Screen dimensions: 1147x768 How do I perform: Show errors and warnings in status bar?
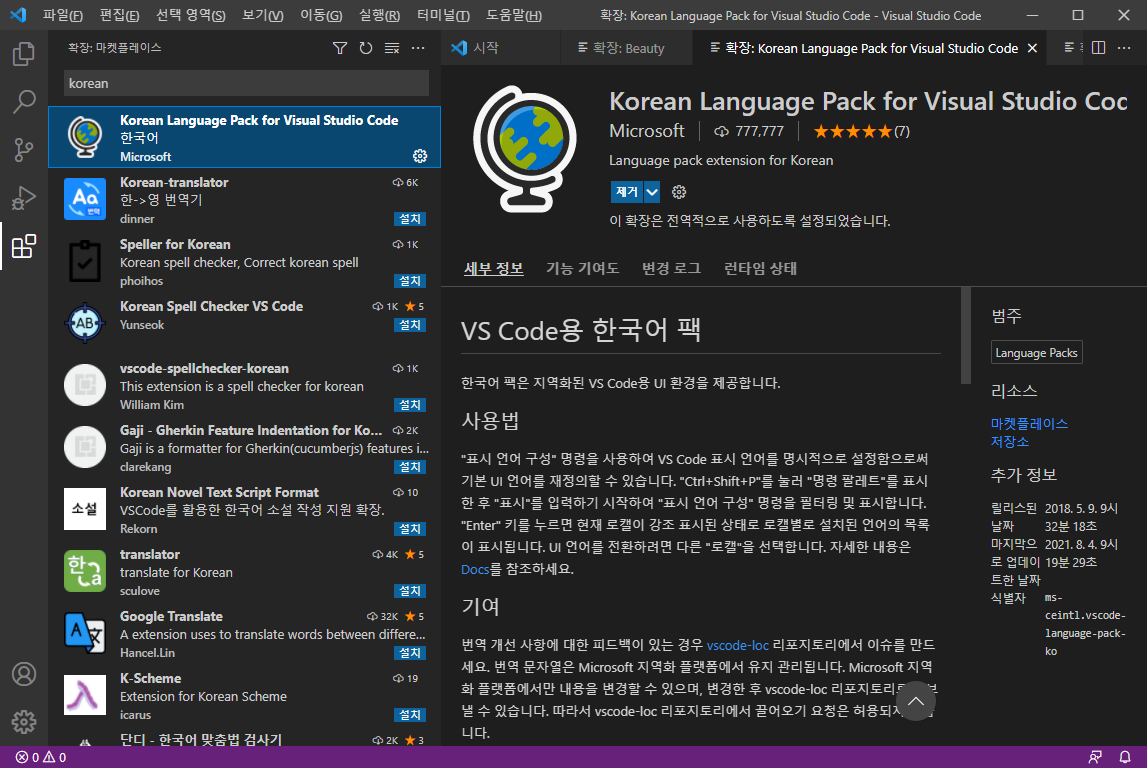[41, 757]
